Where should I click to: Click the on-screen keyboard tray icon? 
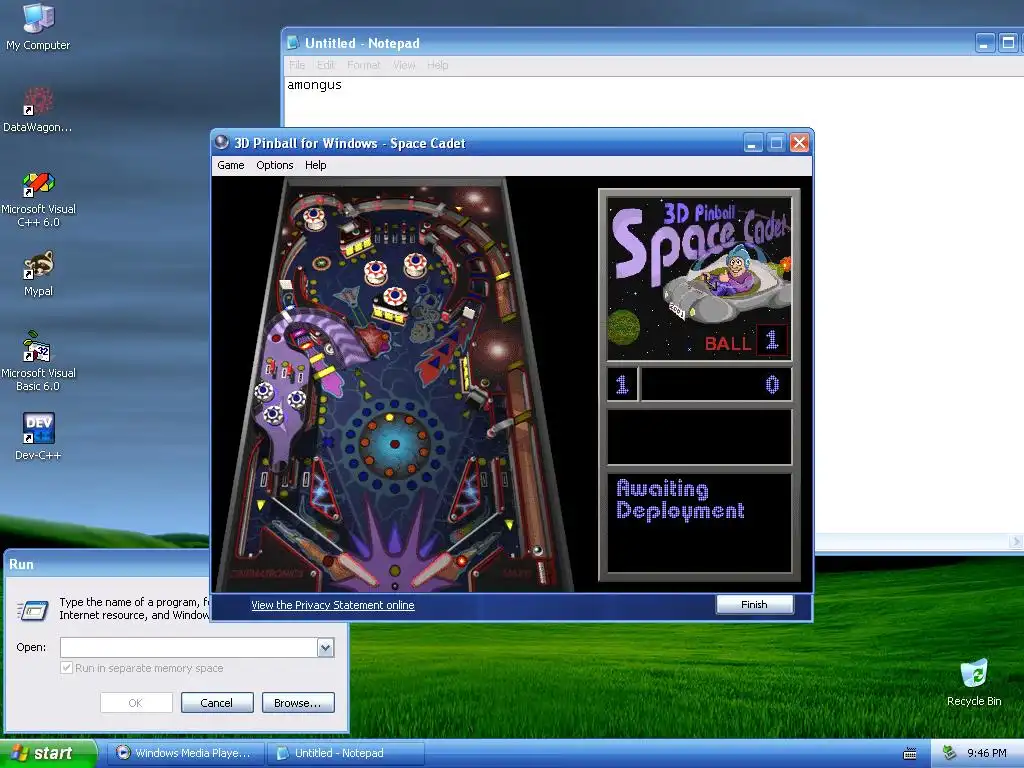pos(910,754)
